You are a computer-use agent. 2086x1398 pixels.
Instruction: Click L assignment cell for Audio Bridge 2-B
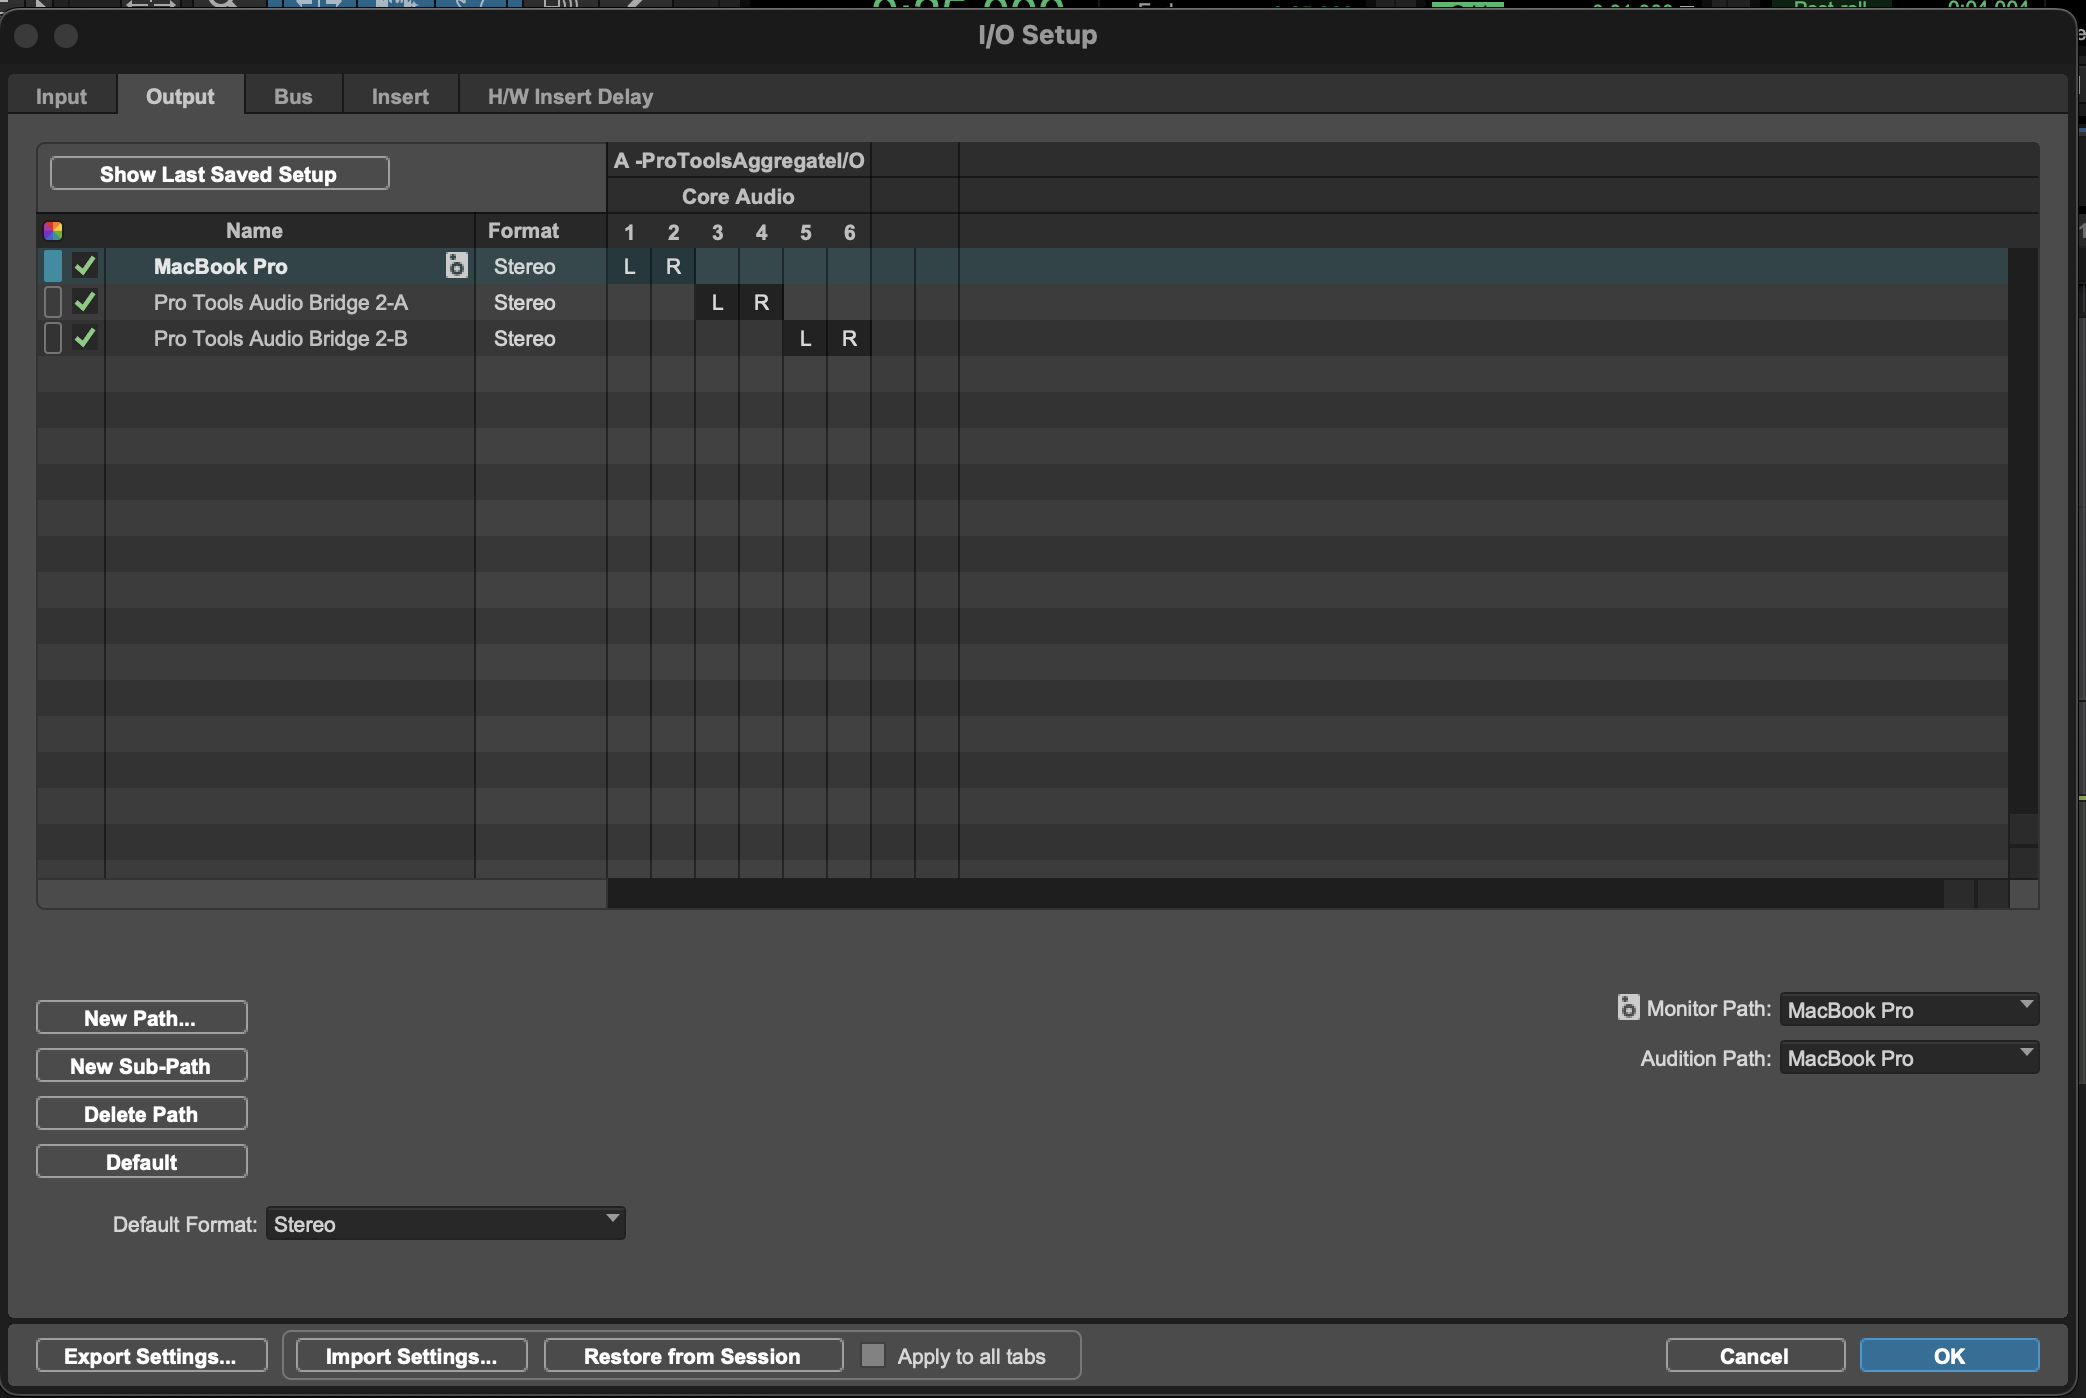805,338
